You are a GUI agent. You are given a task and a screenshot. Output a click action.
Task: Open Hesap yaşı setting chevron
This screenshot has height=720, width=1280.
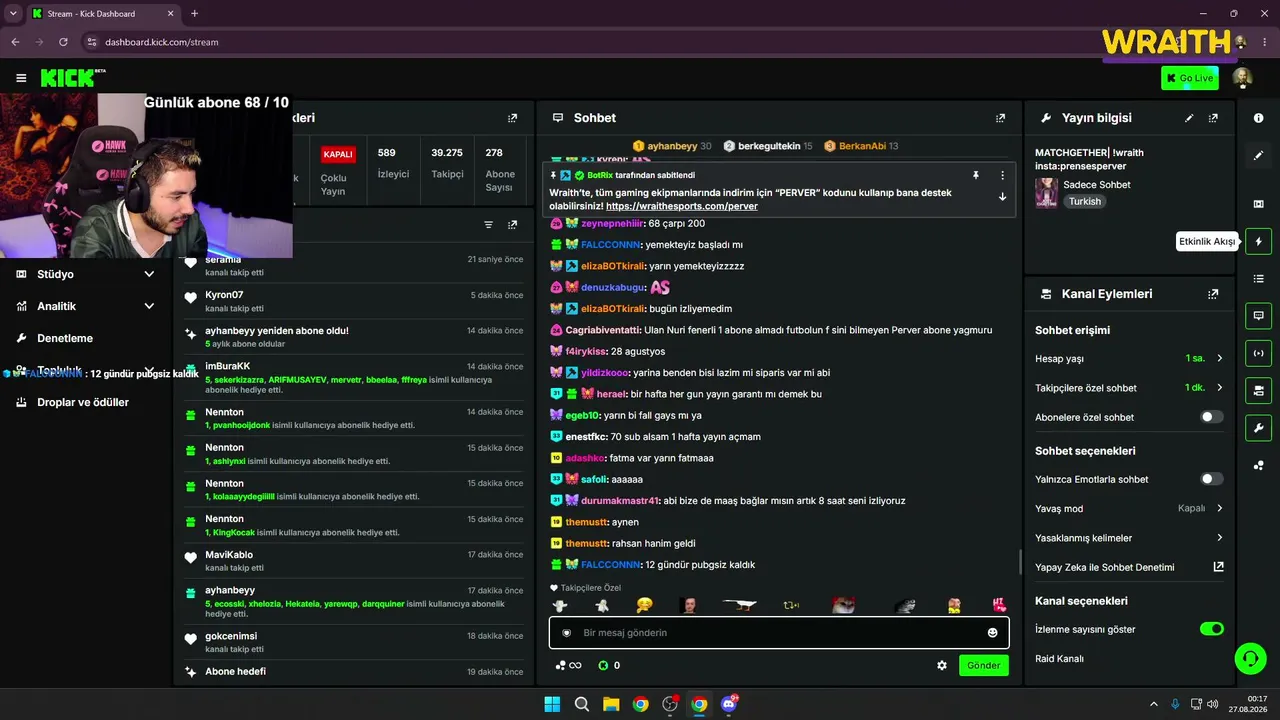tap(1219, 358)
